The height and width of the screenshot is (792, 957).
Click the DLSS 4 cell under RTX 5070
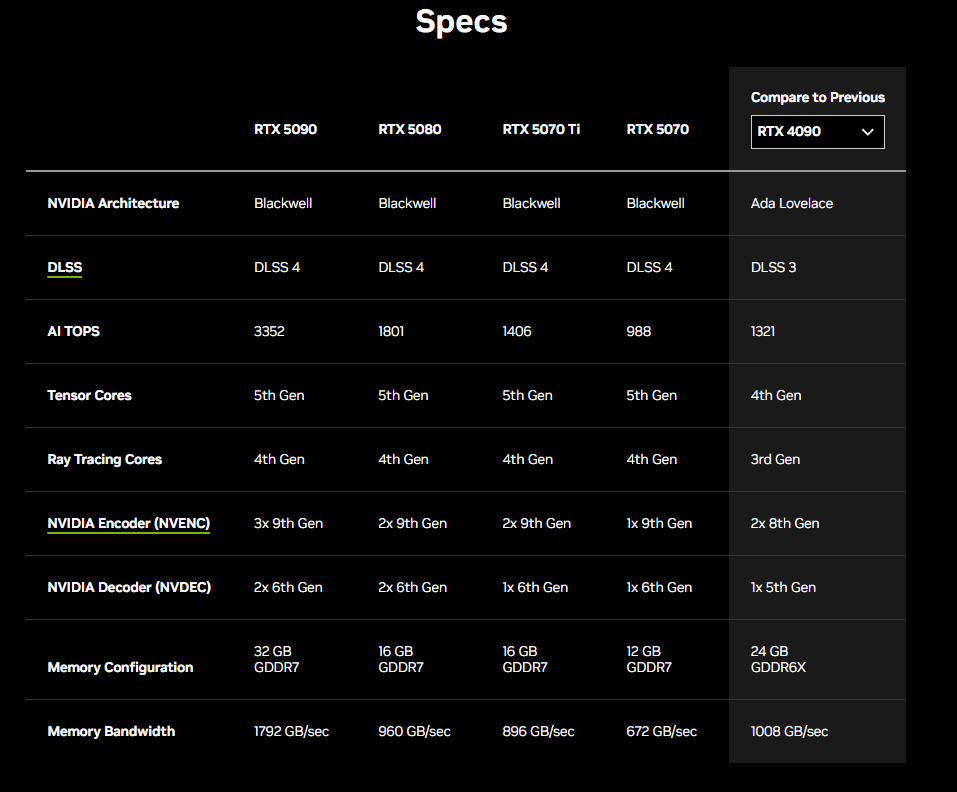coord(649,268)
